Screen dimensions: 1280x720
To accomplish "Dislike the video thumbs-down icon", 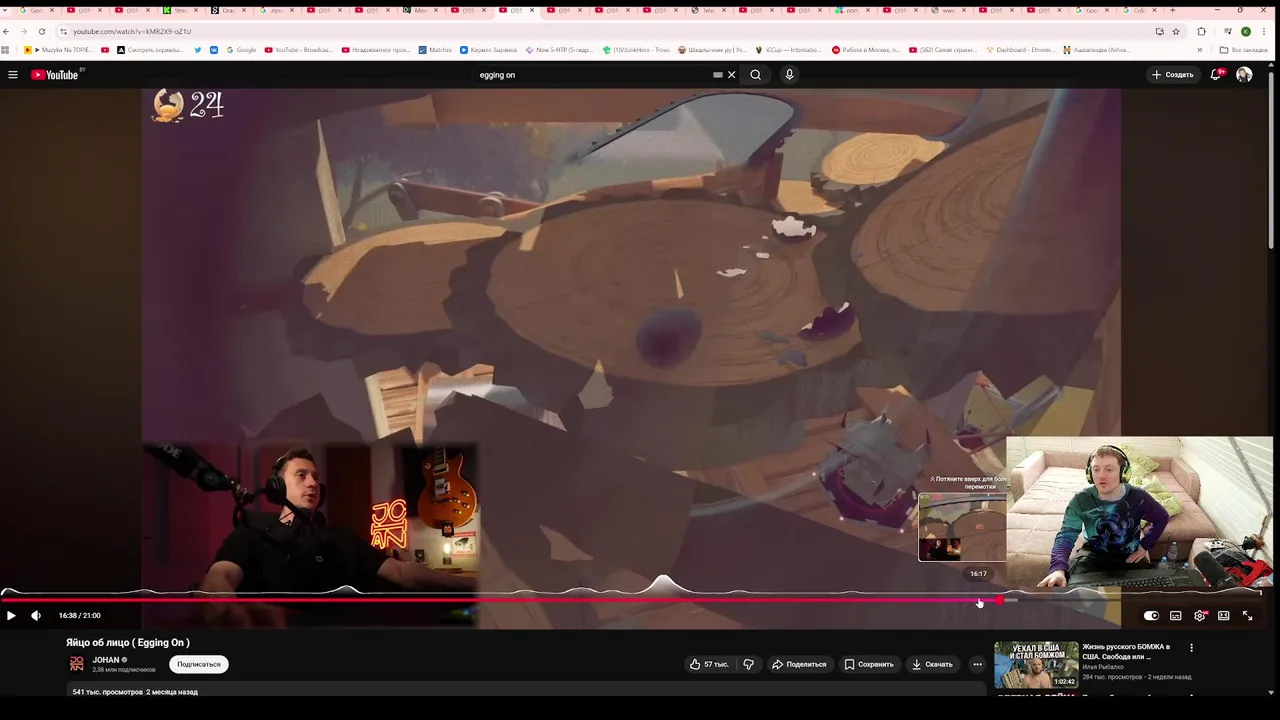I will pos(749,664).
